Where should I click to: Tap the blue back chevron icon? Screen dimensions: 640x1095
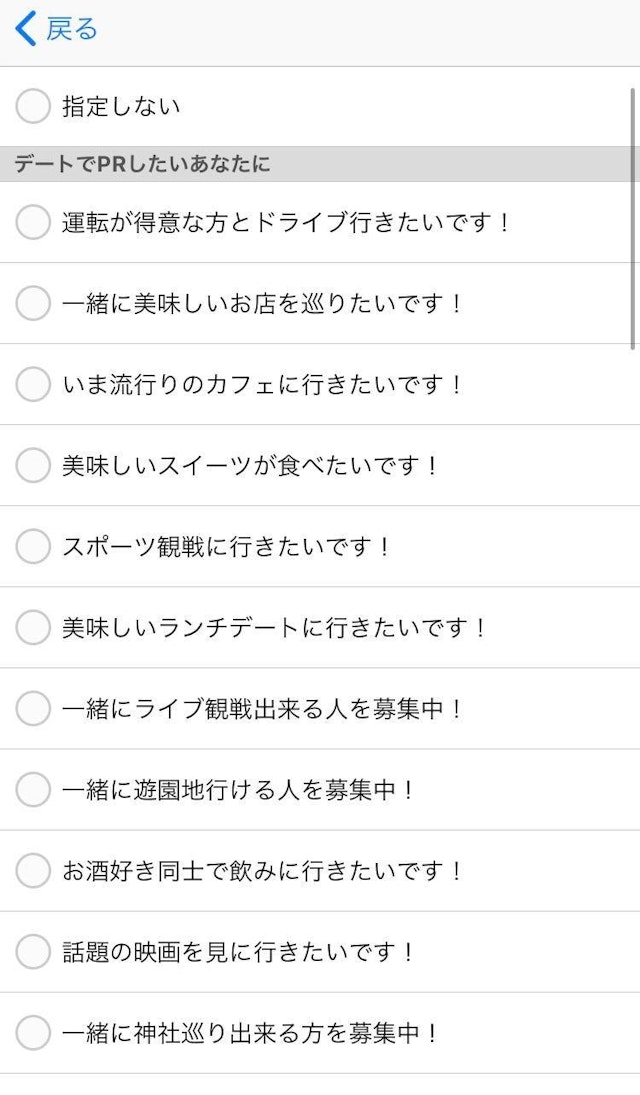(26, 29)
